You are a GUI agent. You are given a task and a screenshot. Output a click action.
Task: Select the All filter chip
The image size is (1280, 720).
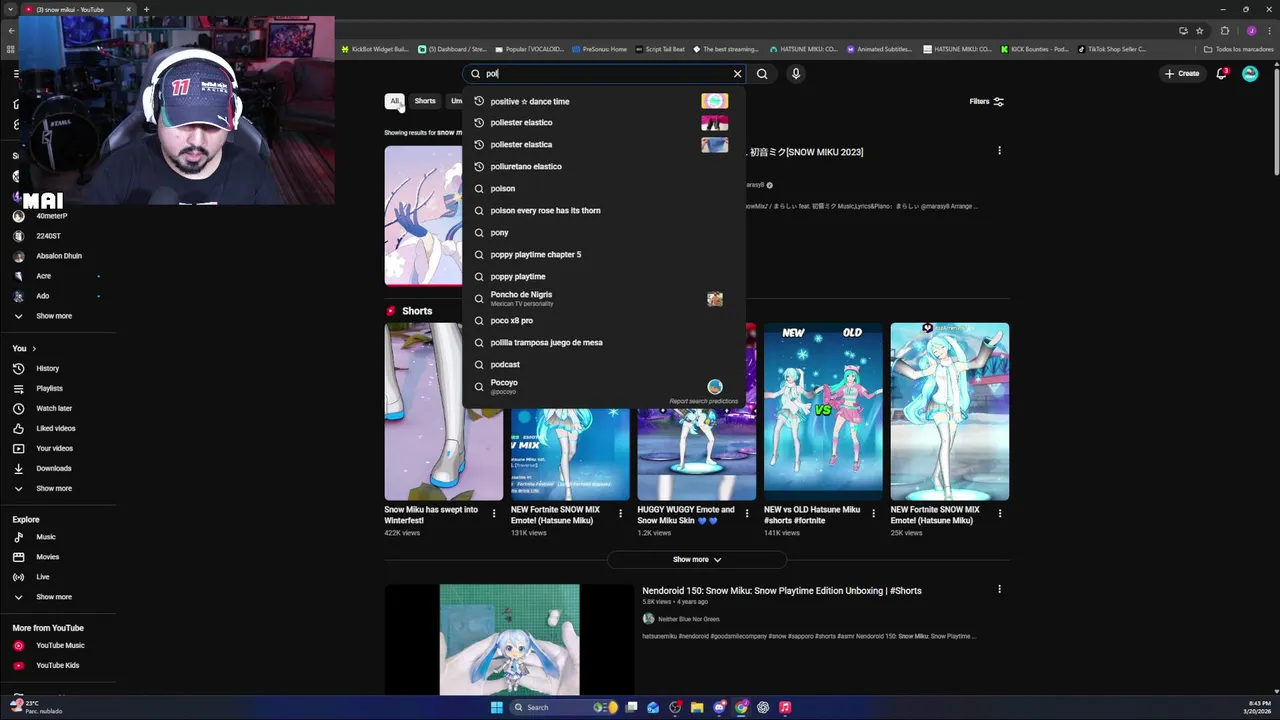pos(395,101)
